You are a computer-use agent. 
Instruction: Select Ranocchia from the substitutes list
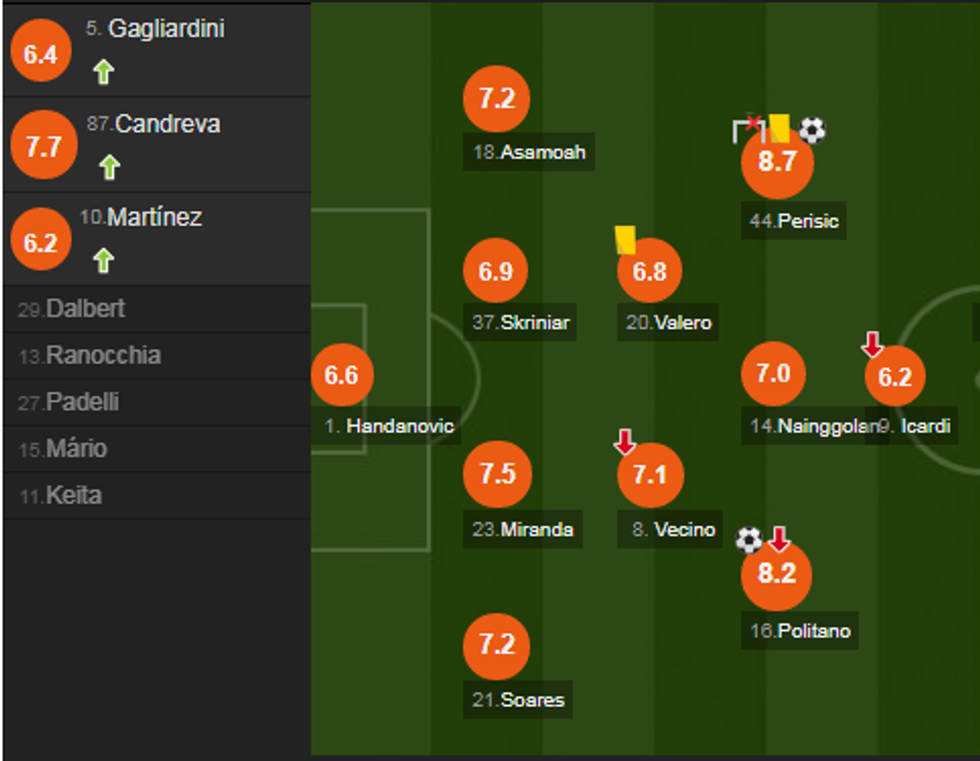coord(103,355)
